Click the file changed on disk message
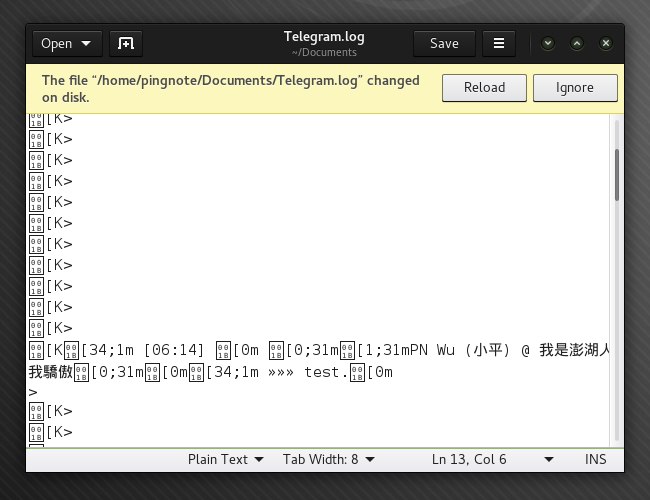The height and width of the screenshot is (500, 650). 230,89
